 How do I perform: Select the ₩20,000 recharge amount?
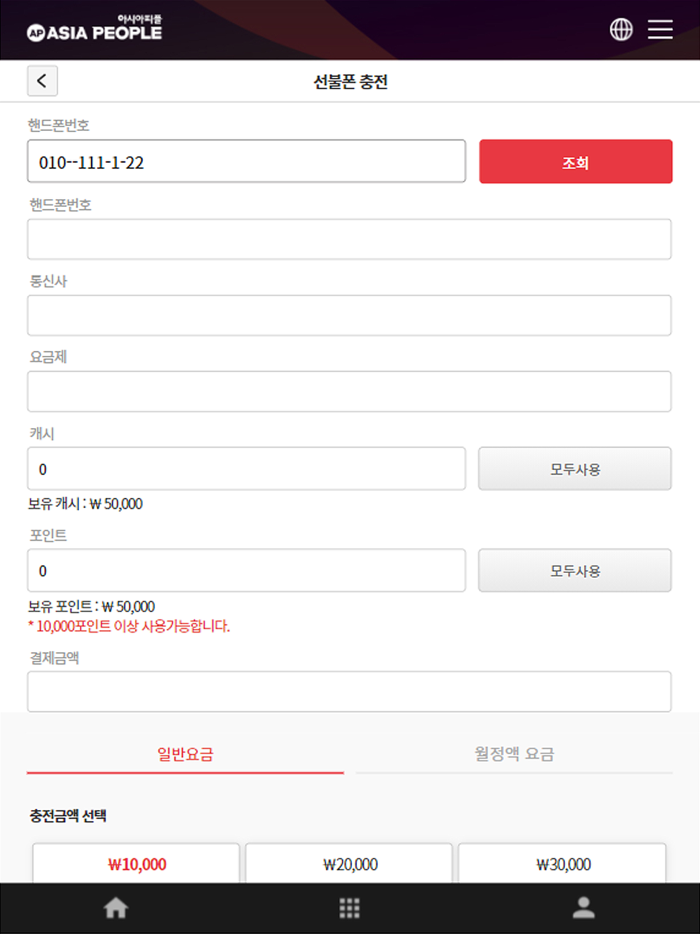click(349, 864)
